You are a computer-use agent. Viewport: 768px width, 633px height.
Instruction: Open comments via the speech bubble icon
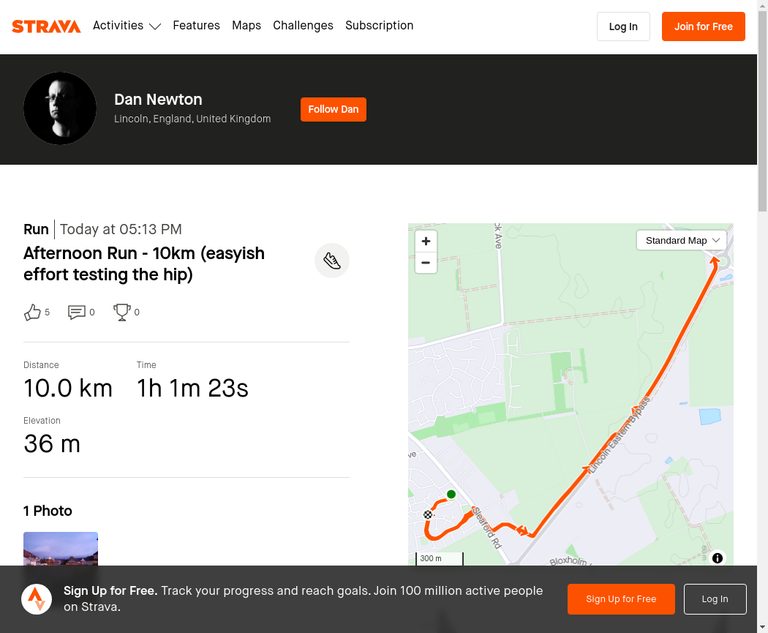point(76,312)
